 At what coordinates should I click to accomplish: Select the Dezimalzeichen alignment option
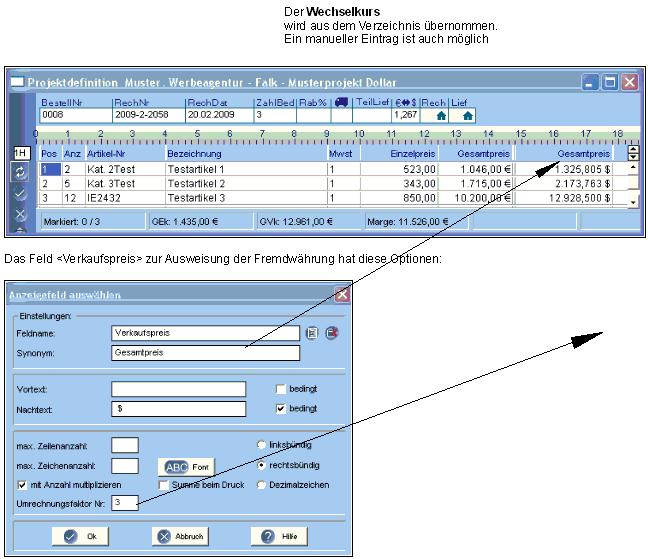(x=263, y=485)
